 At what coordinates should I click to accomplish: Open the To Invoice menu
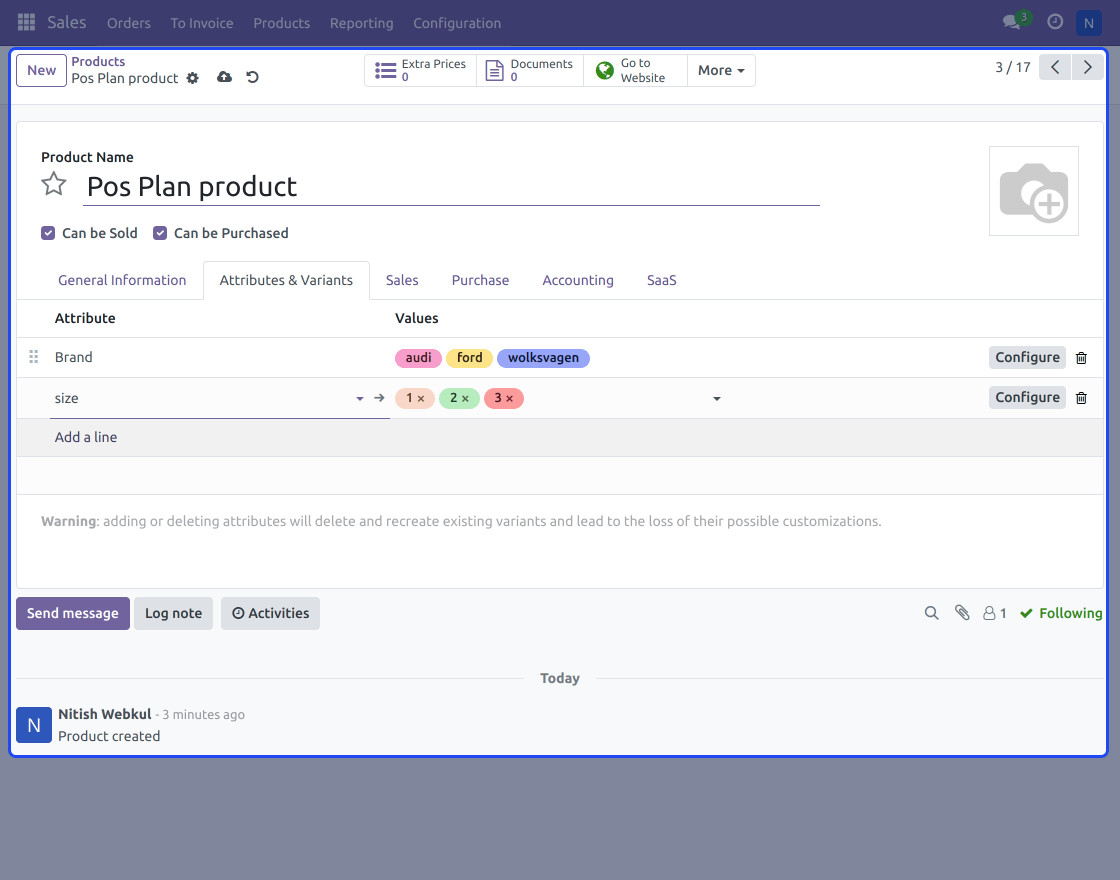201,23
